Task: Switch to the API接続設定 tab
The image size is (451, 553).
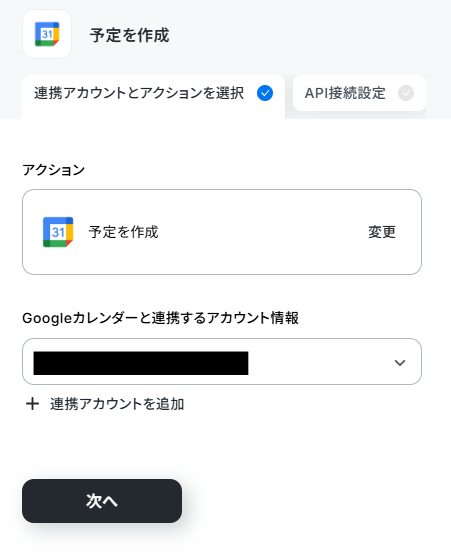Action: click(359, 93)
